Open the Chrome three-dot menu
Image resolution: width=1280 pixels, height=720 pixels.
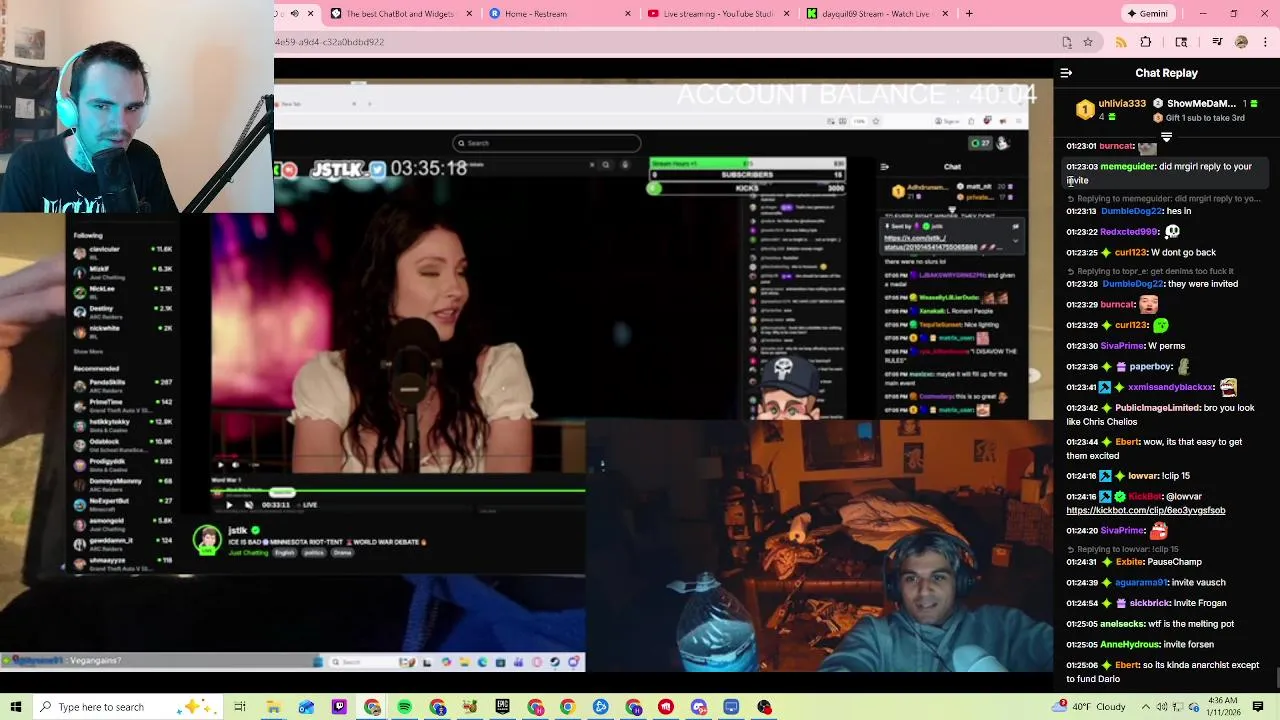click(x=1264, y=42)
